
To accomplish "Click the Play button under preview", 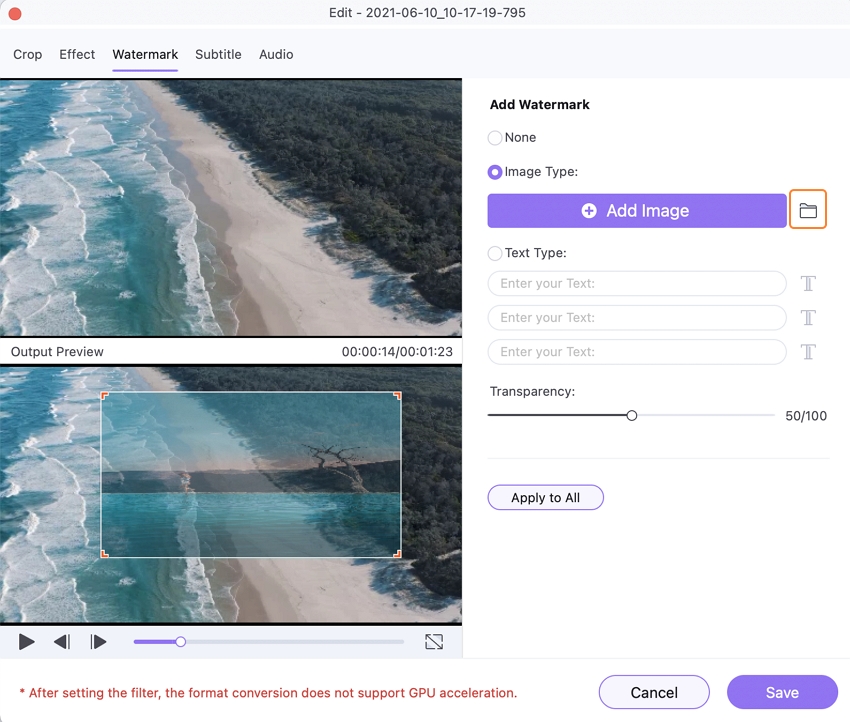I will click(x=27, y=642).
